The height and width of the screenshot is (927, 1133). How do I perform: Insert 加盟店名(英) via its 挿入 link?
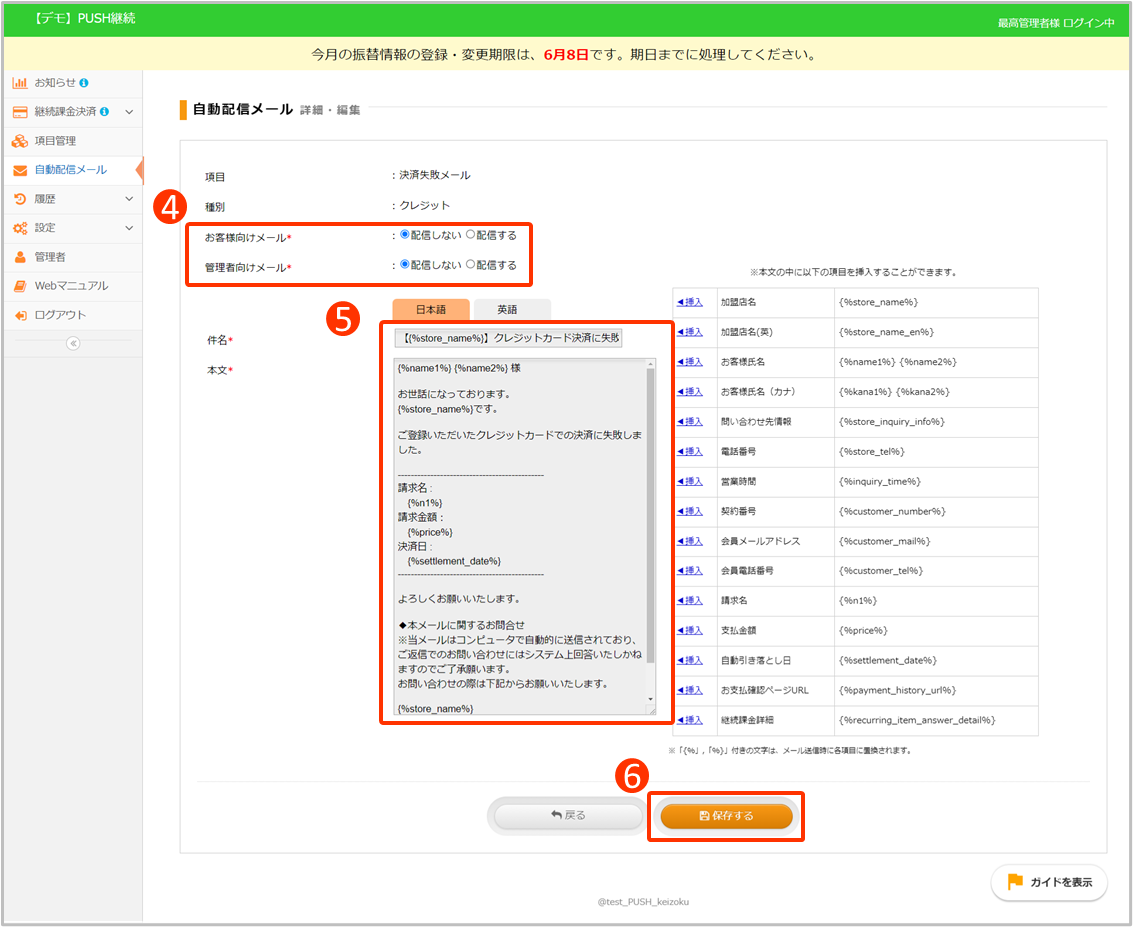coord(689,332)
